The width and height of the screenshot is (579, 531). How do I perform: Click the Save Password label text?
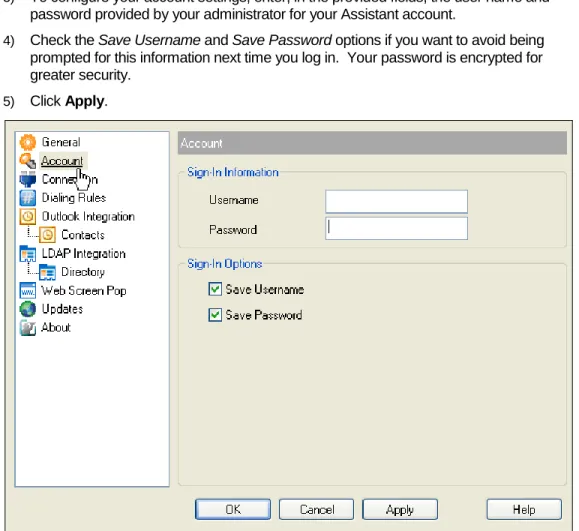(x=264, y=315)
